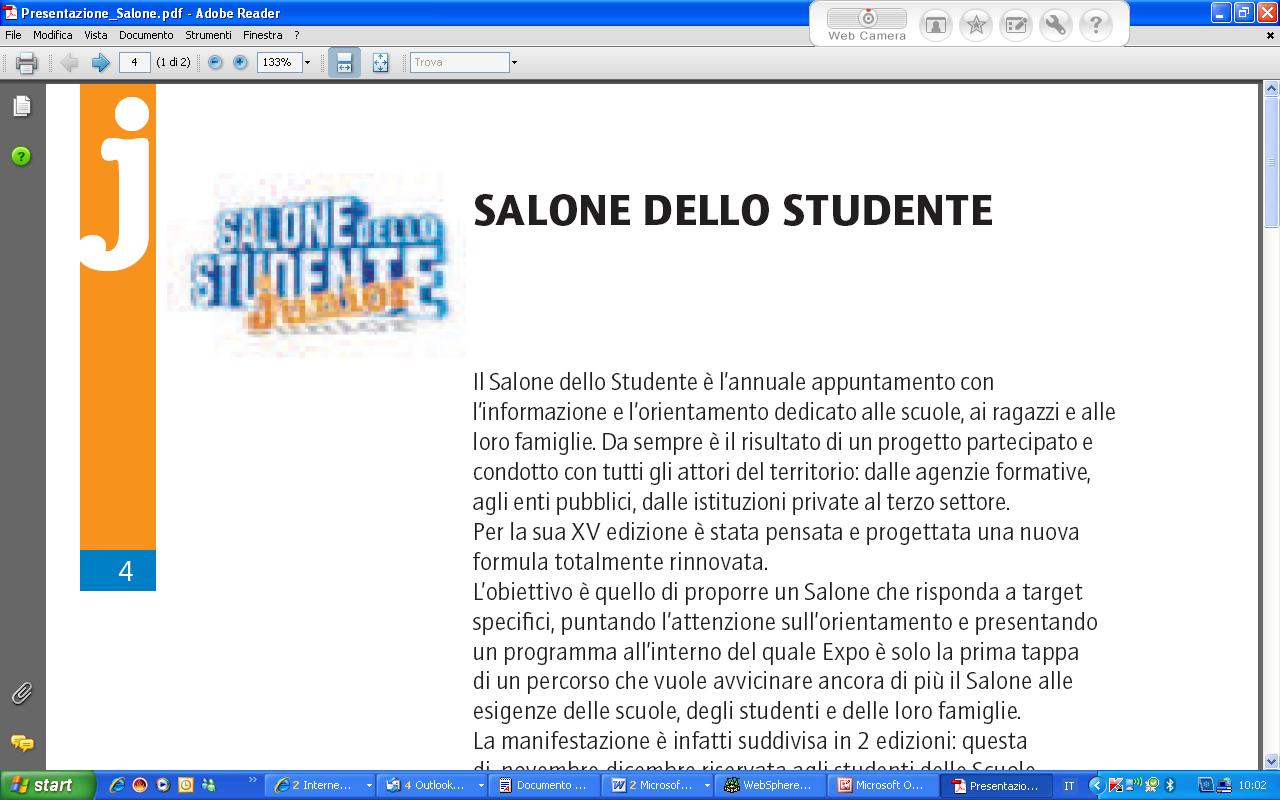Click the zoom in plus button

tap(240, 62)
